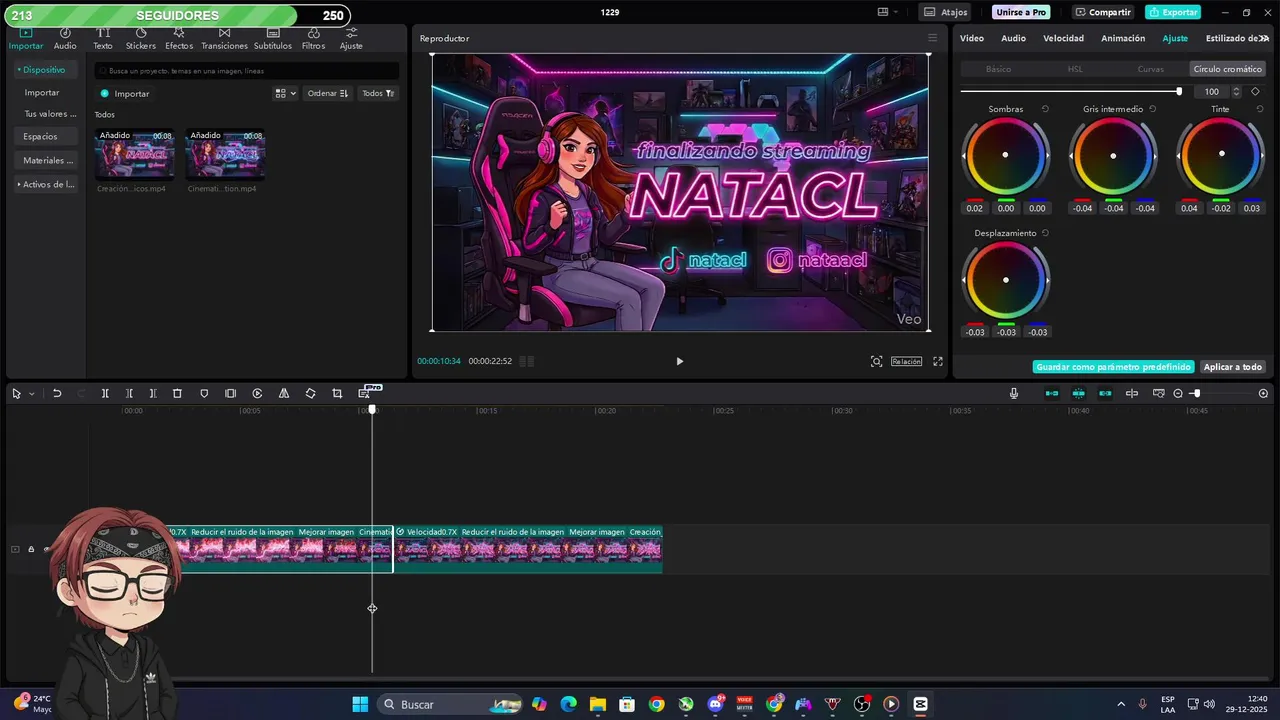Click the reverse playback icon in timeline toolbar
This screenshot has width=1280, height=720.
pyautogui.click(x=257, y=394)
